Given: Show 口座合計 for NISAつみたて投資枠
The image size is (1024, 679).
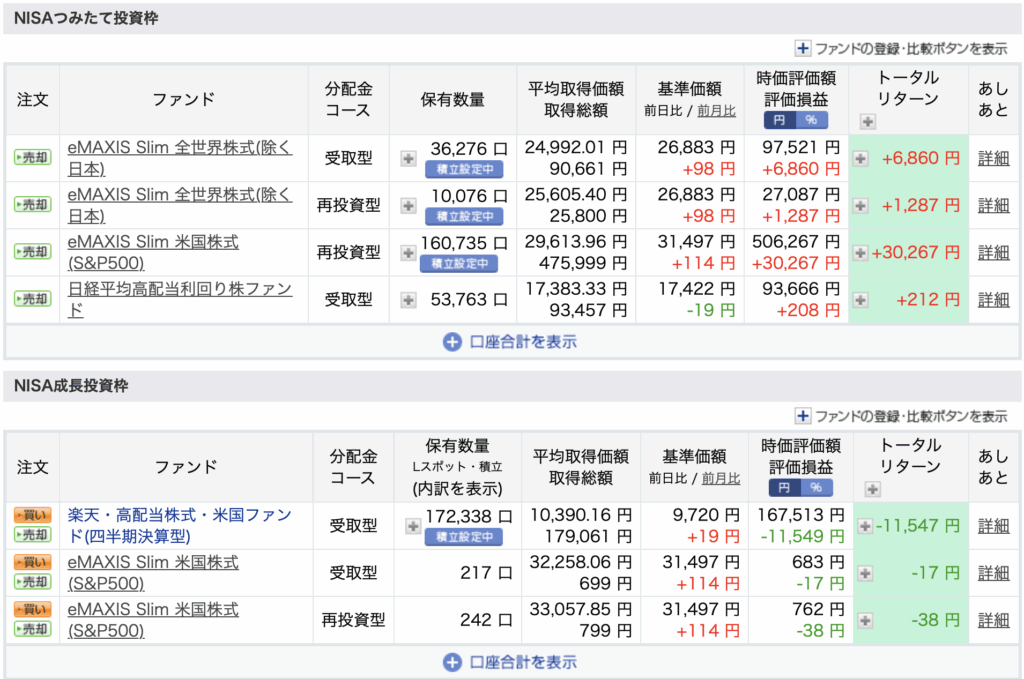Looking at the screenshot, I should tap(510, 341).
